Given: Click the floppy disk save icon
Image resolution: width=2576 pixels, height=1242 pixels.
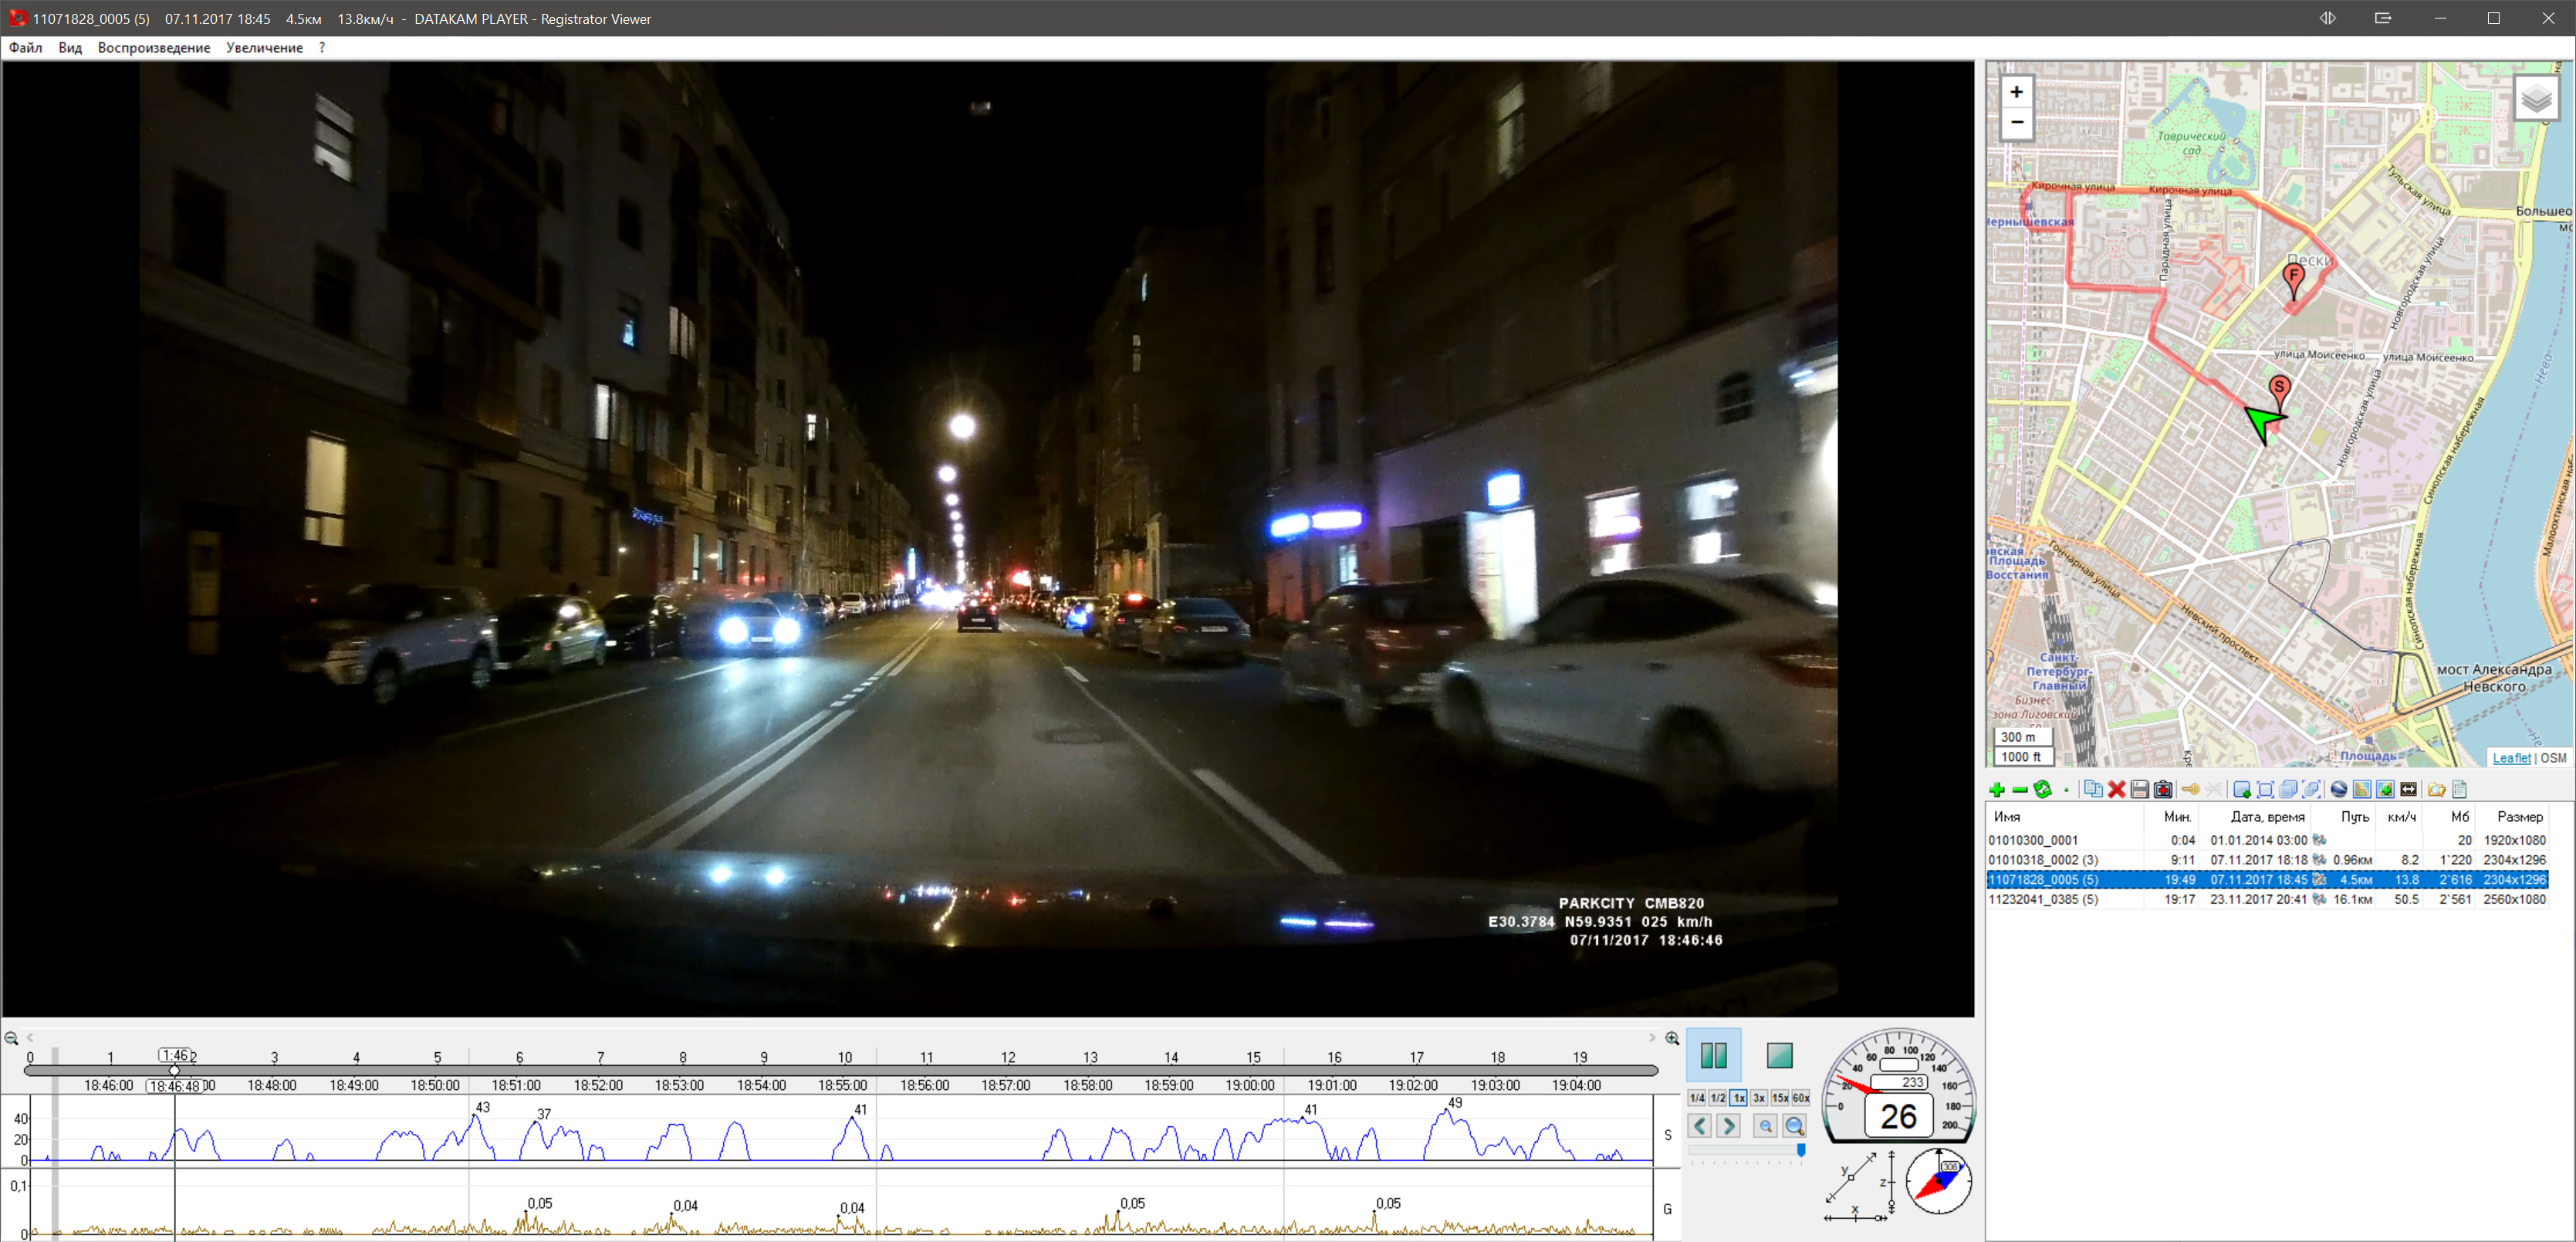Looking at the screenshot, I should [x=2139, y=790].
